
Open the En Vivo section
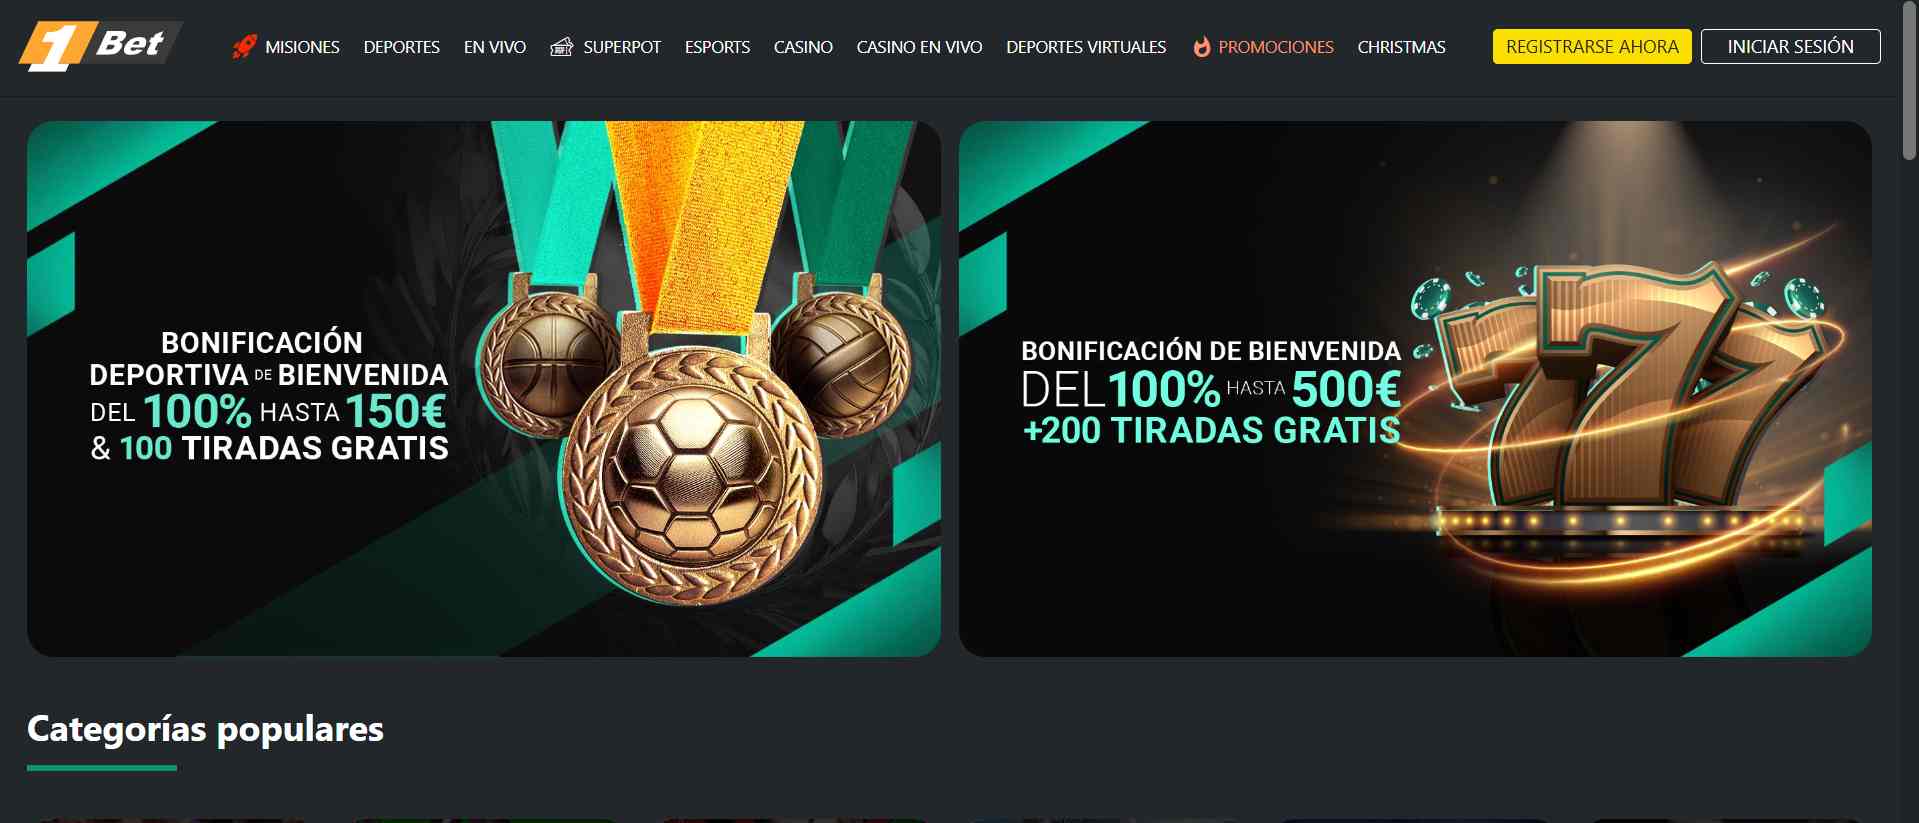tap(495, 47)
